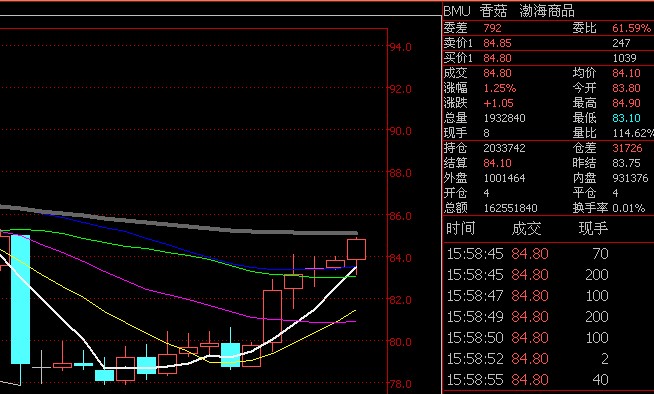Click the 时间 column header

pos(460,228)
